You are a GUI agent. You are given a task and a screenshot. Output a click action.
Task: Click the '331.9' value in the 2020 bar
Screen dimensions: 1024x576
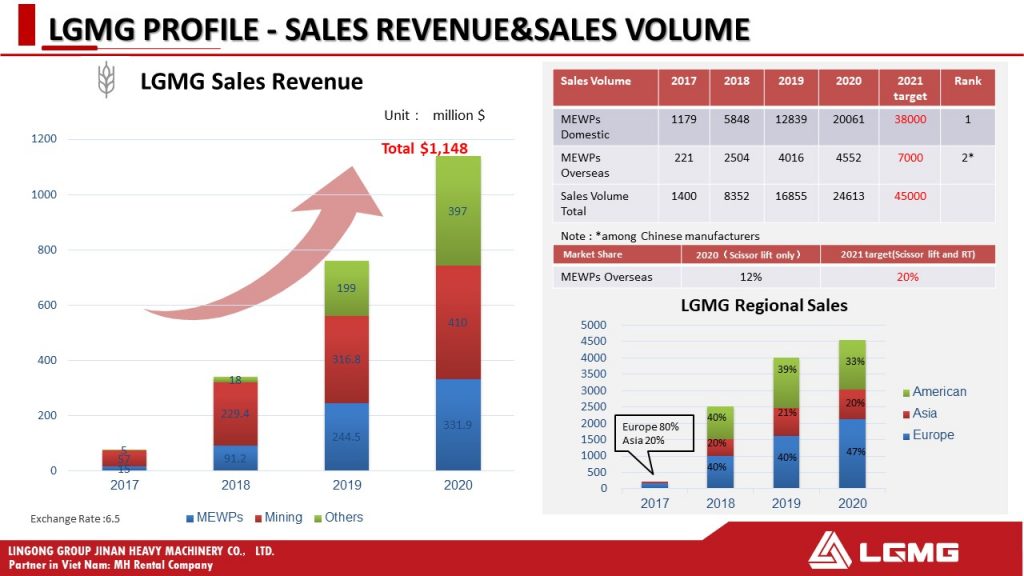click(x=458, y=425)
